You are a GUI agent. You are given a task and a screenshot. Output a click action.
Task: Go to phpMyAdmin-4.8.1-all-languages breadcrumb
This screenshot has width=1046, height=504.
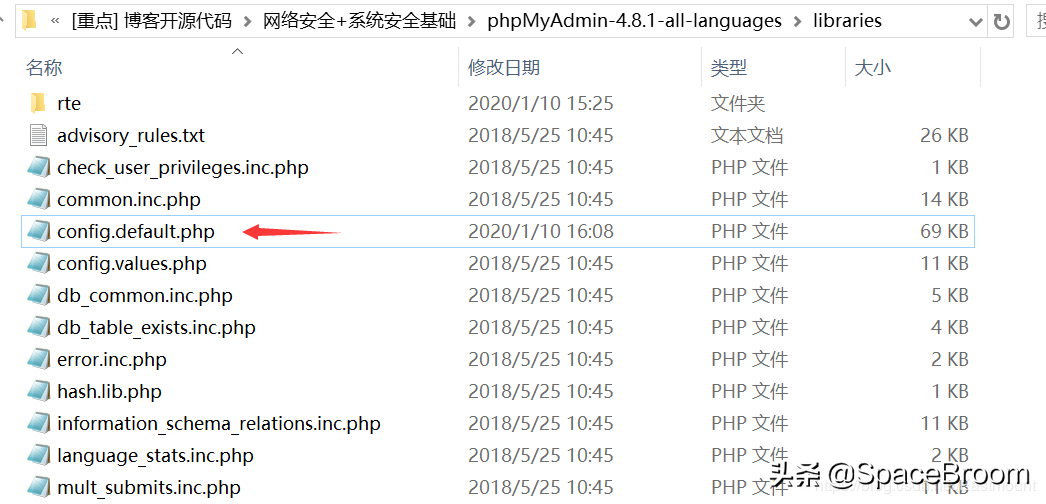(x=634, y=21)
